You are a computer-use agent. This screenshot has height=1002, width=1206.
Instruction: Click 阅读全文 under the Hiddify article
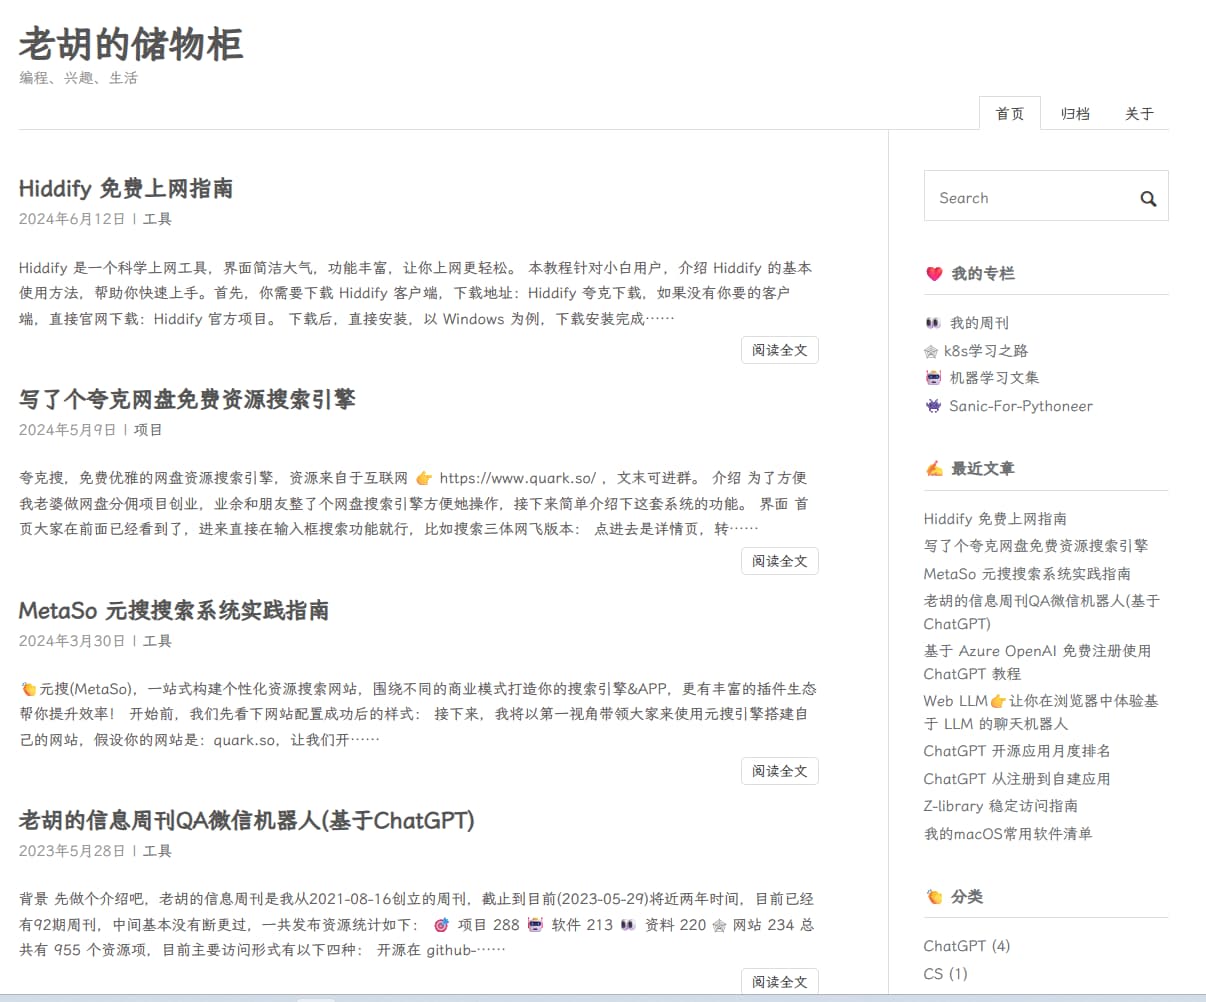pos(780,349)
